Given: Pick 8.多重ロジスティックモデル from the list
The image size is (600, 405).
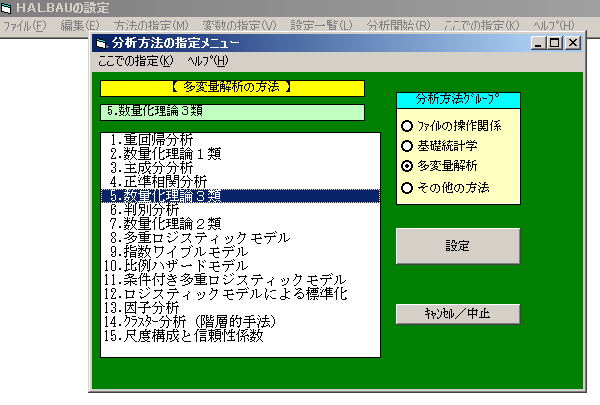Looking at the screenshot, I should click(200, 238).
